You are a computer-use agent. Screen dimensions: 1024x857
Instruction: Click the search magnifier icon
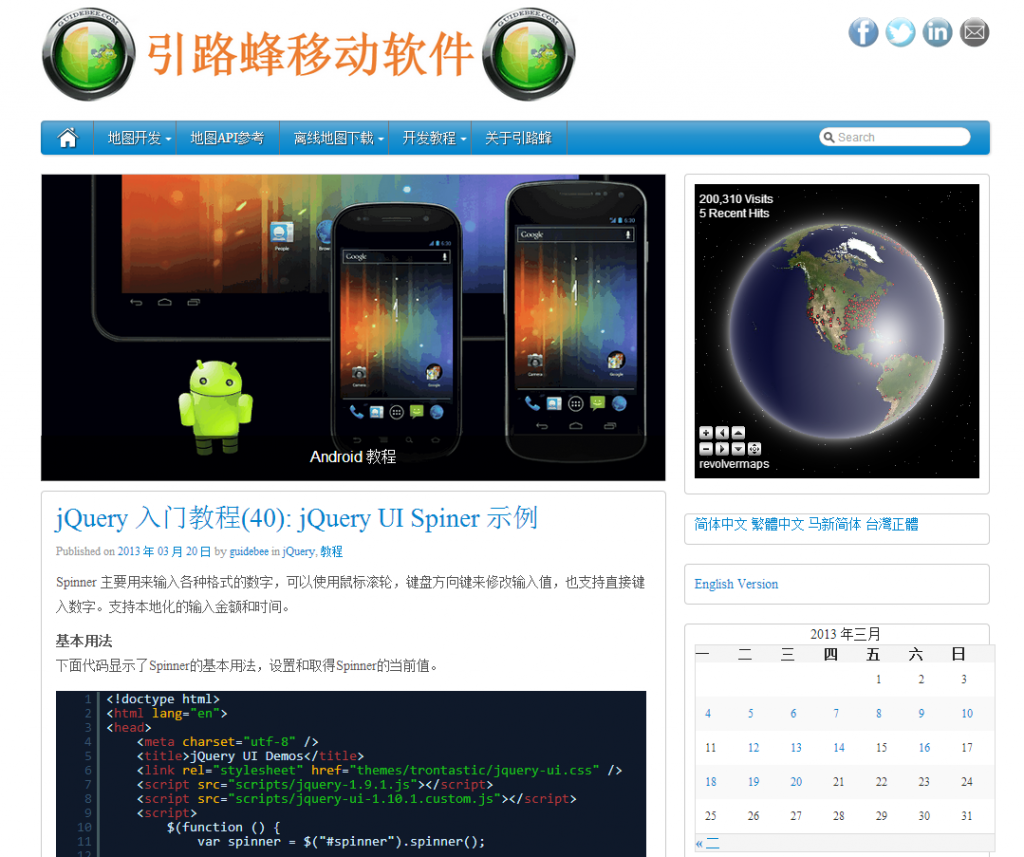829,137
